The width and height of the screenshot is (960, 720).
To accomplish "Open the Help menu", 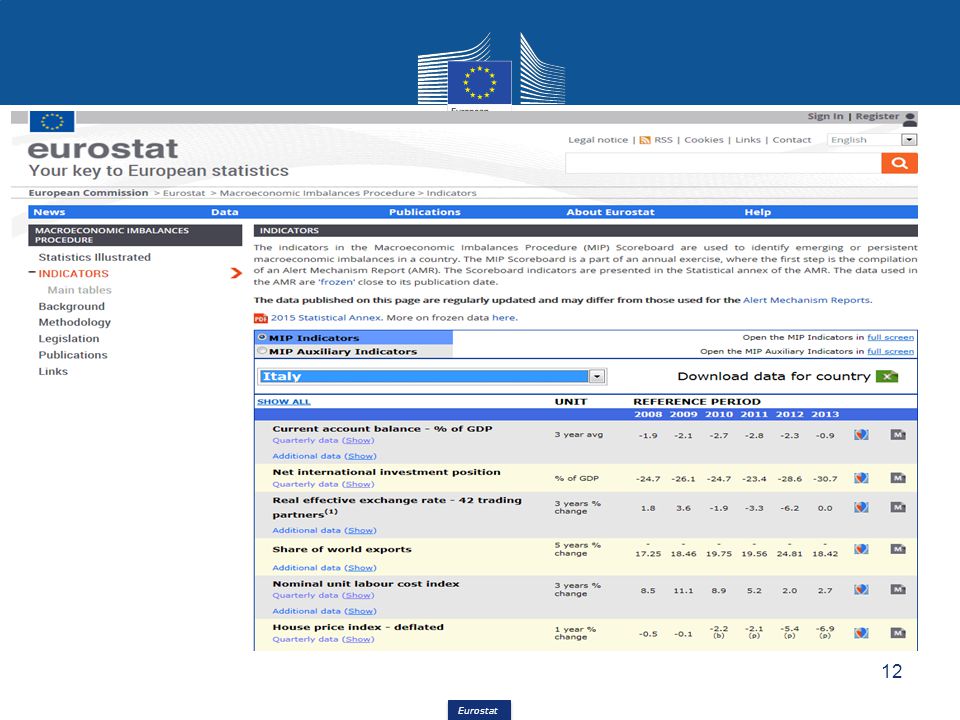I will 757,212.
